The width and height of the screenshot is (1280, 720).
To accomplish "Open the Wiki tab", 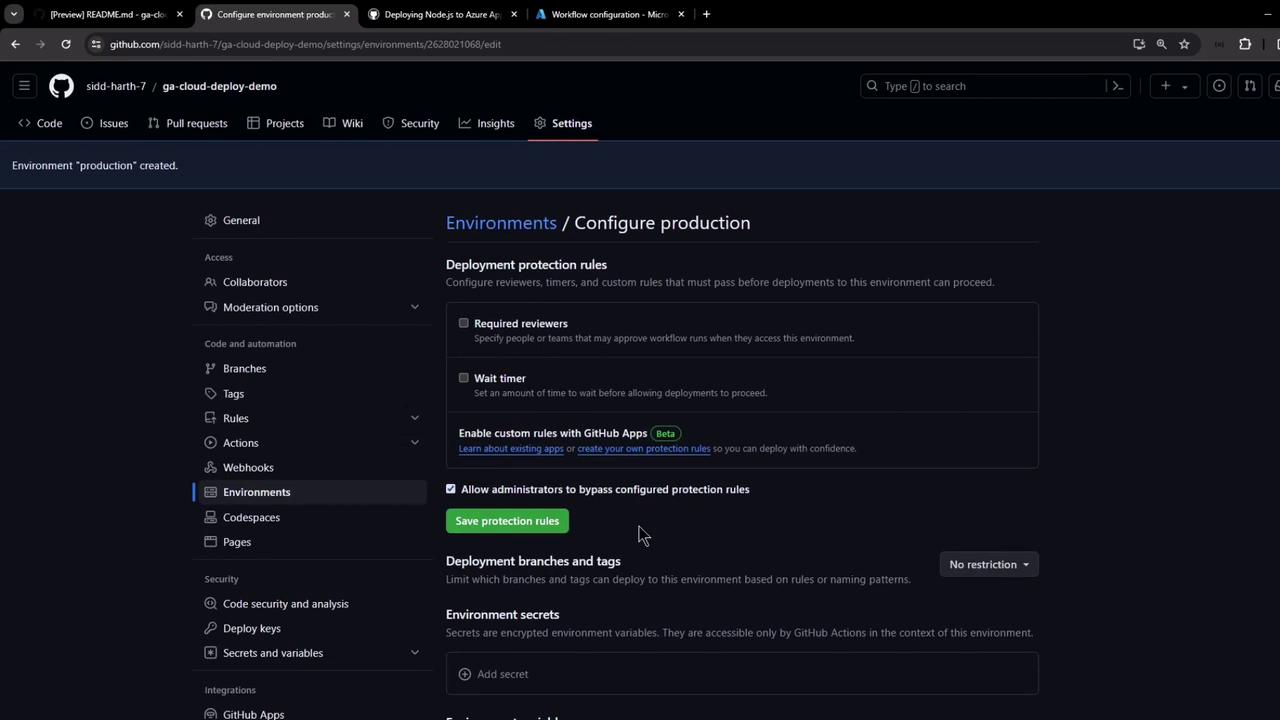I will tap(343, 123).
